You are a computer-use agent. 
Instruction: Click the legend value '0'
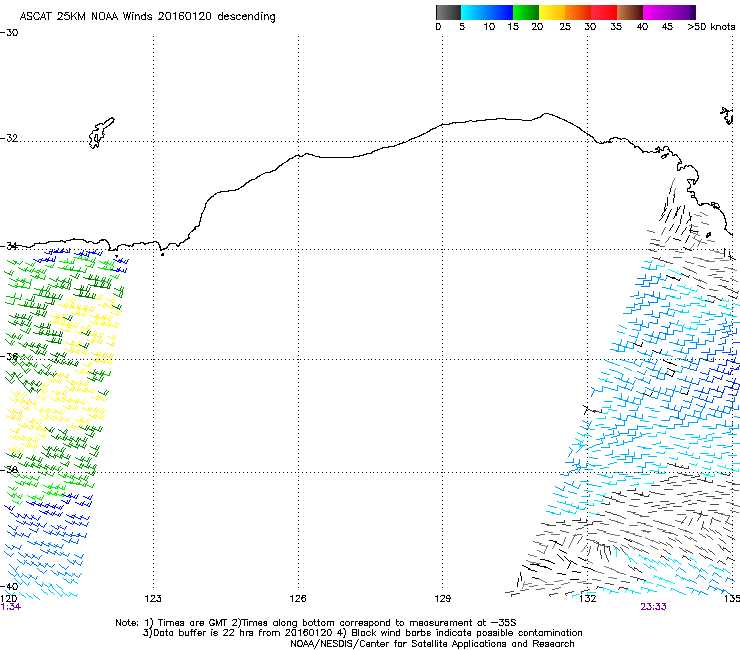(438, 27)
